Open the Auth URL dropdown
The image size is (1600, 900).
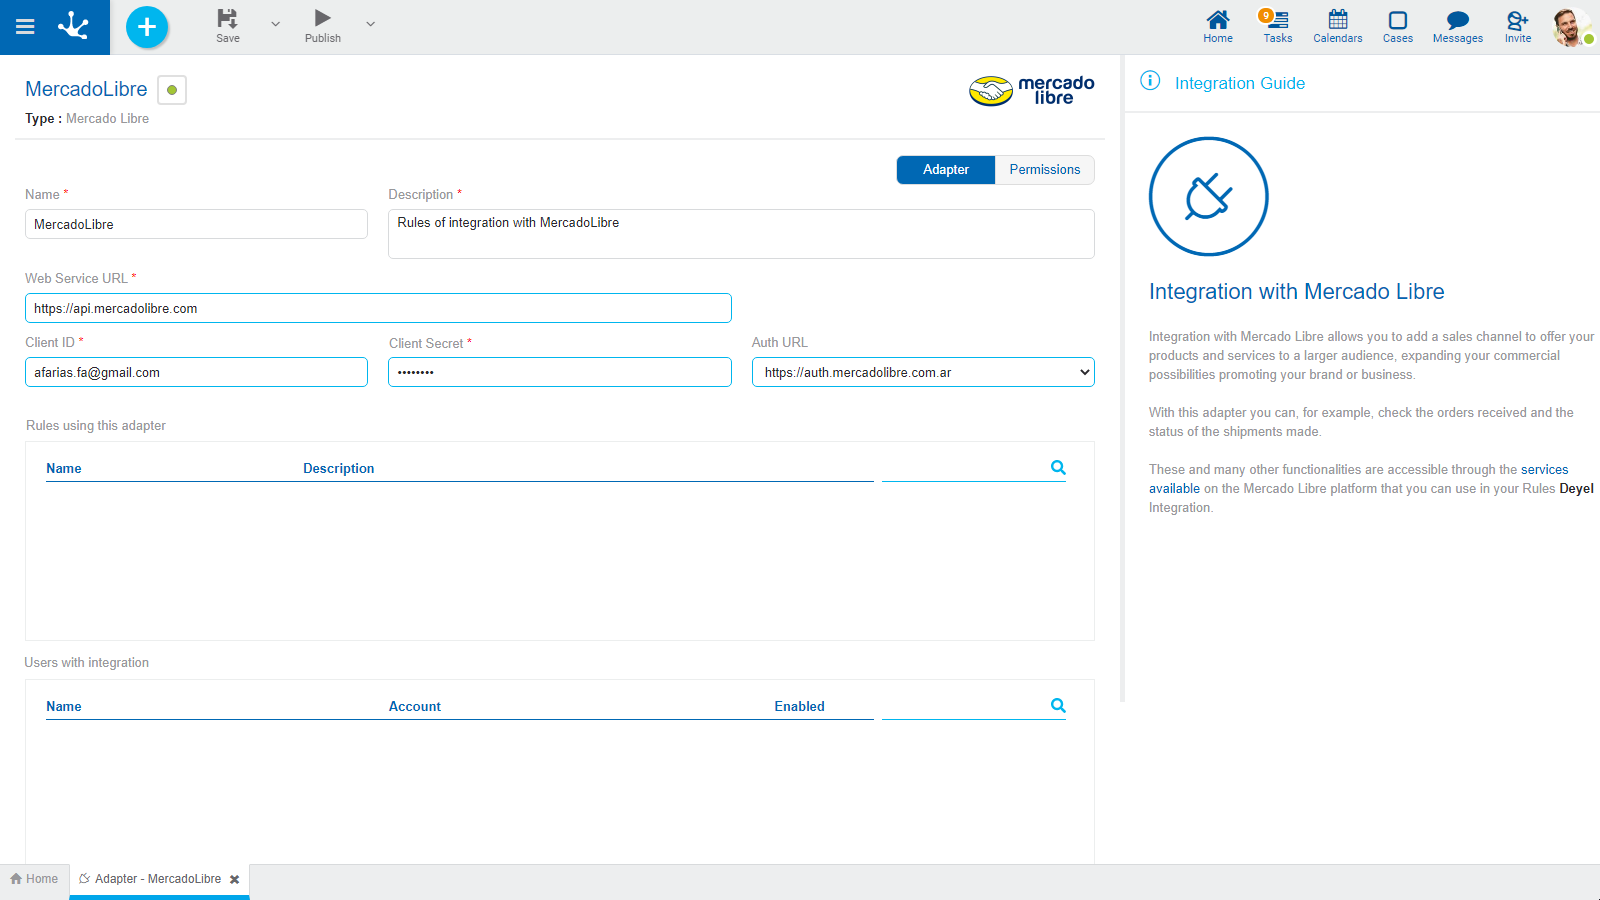[922, 372]
